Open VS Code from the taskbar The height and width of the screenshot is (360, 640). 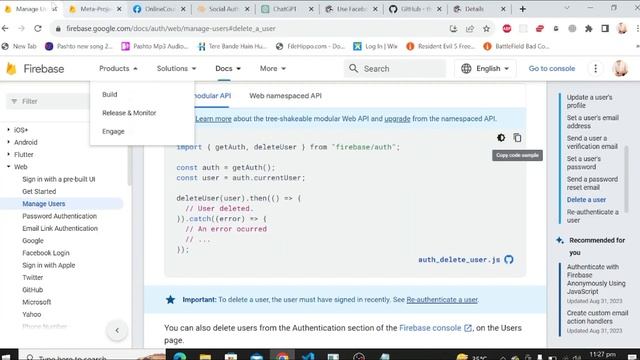pos(308,356)
